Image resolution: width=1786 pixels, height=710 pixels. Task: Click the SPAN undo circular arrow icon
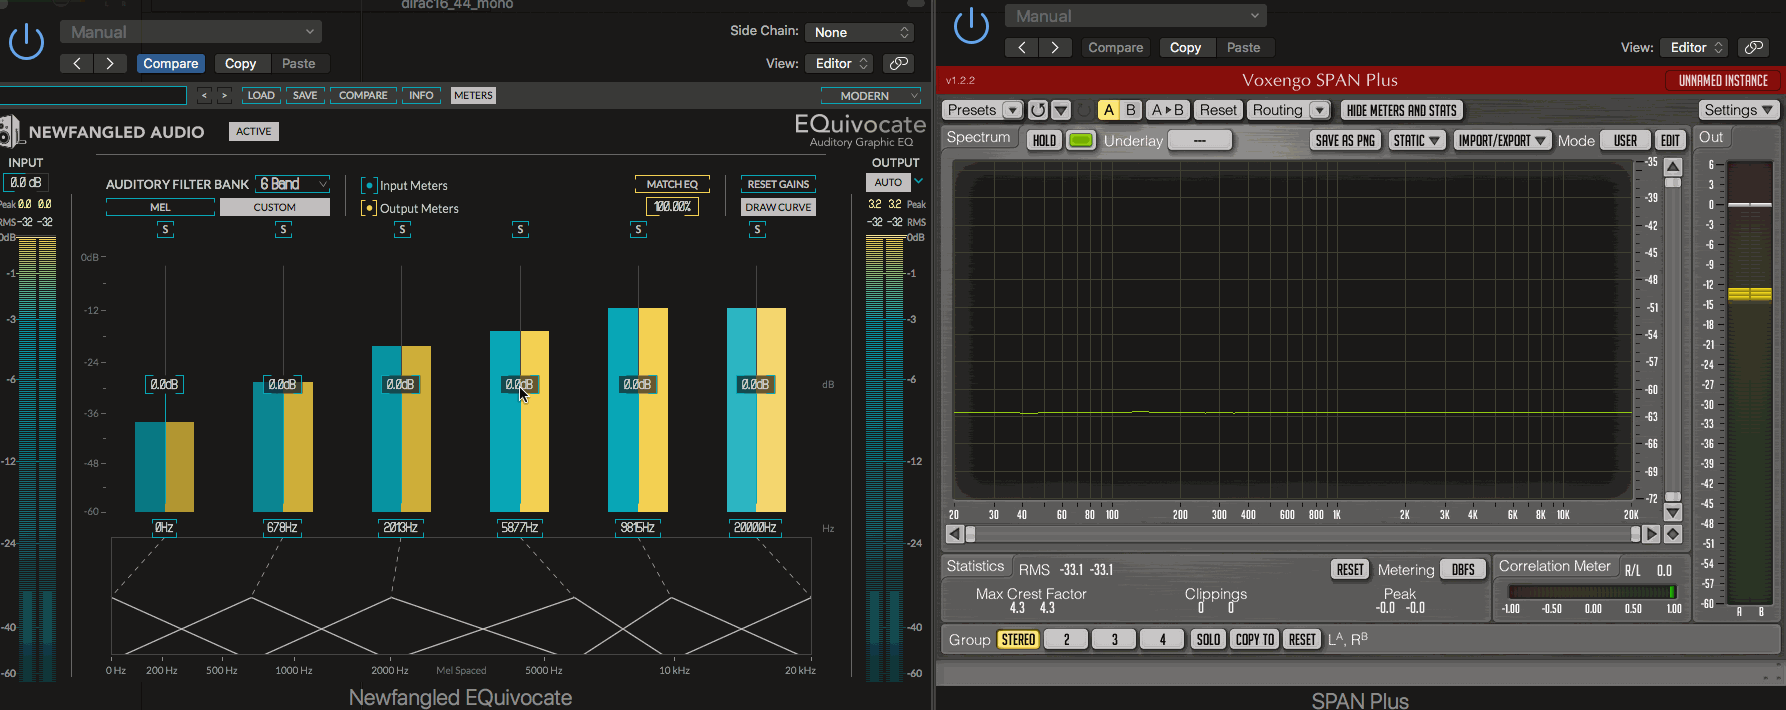[1038, 110]
